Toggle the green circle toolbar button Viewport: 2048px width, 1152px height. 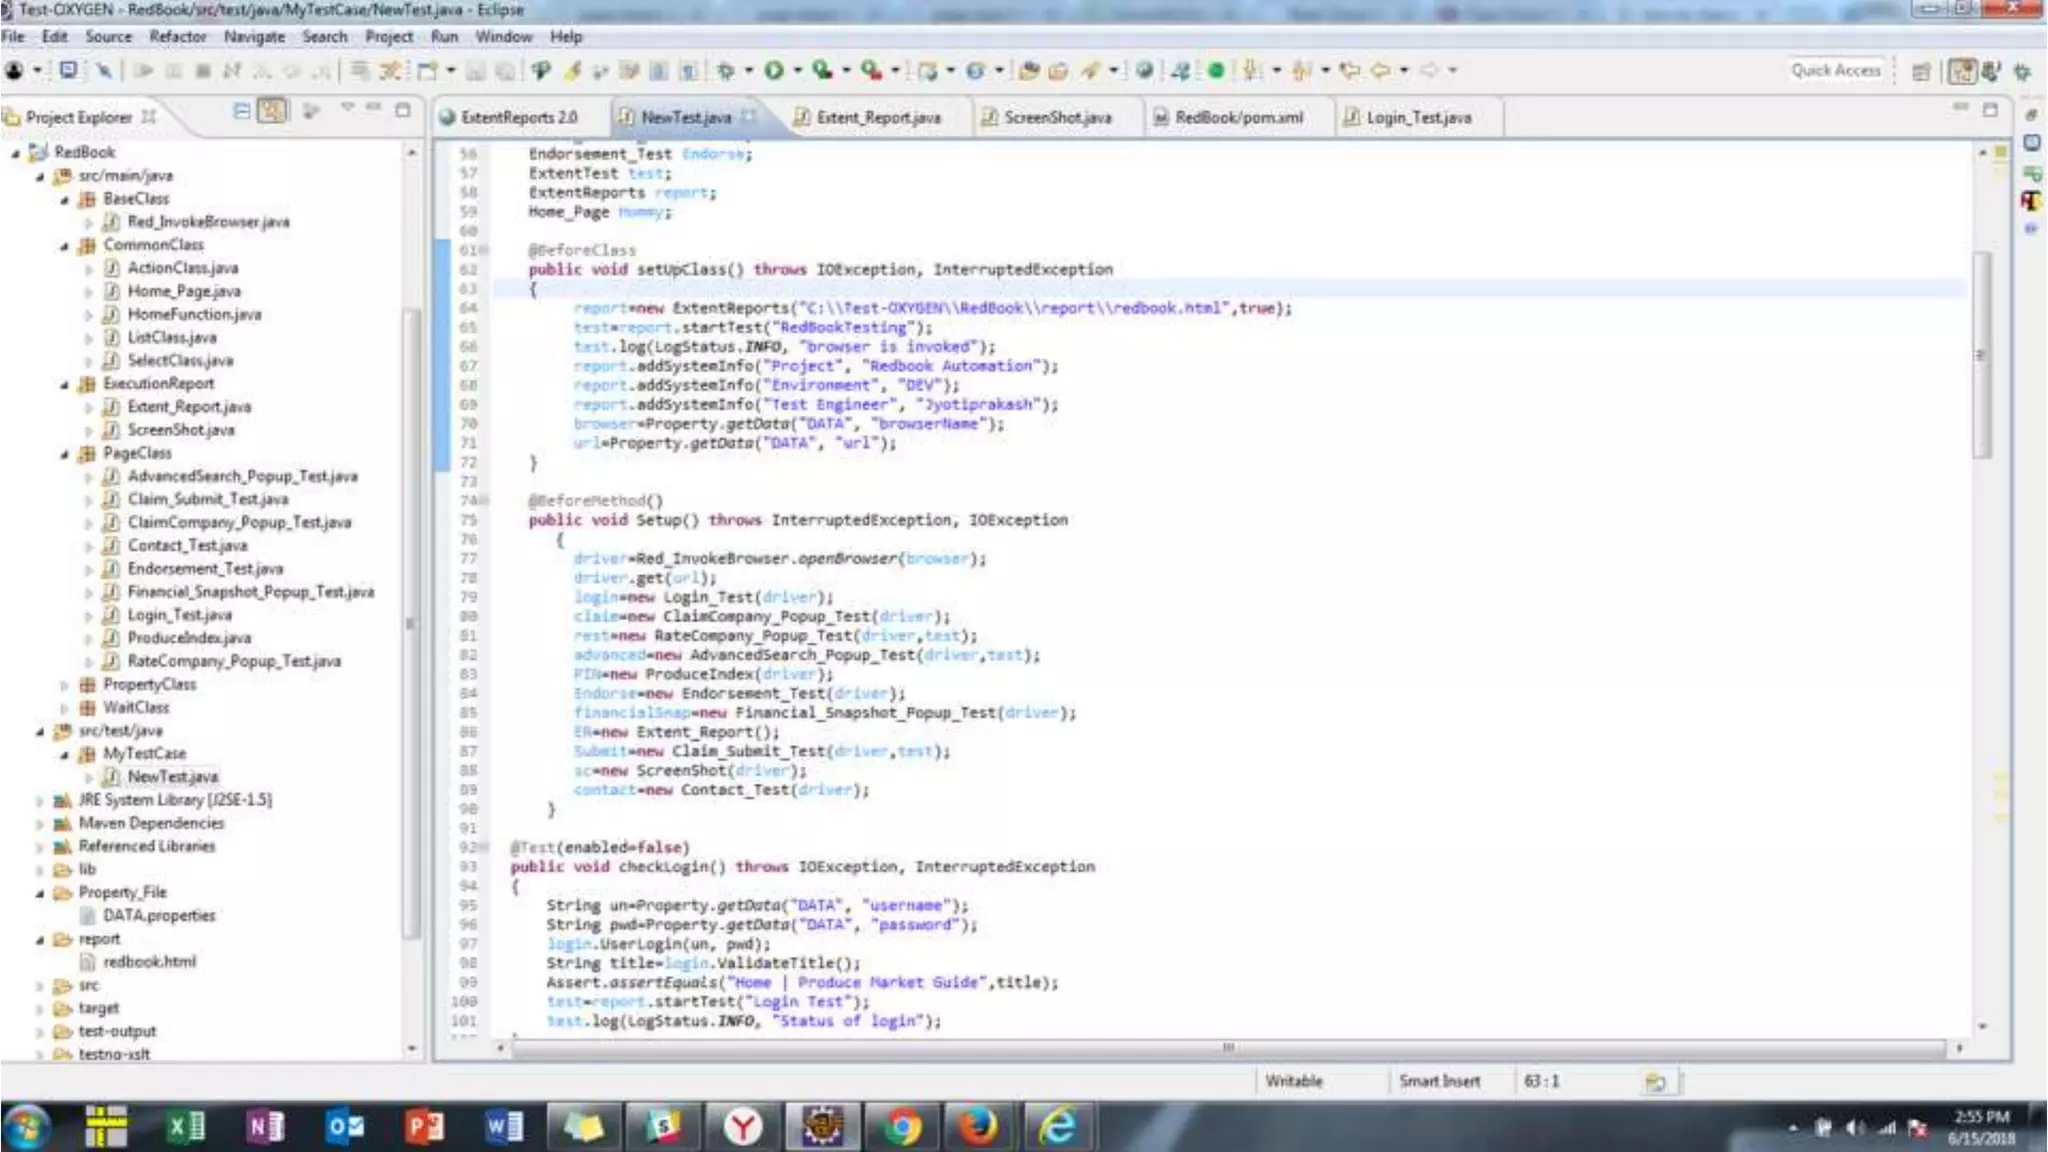[x=1216, y=70]
